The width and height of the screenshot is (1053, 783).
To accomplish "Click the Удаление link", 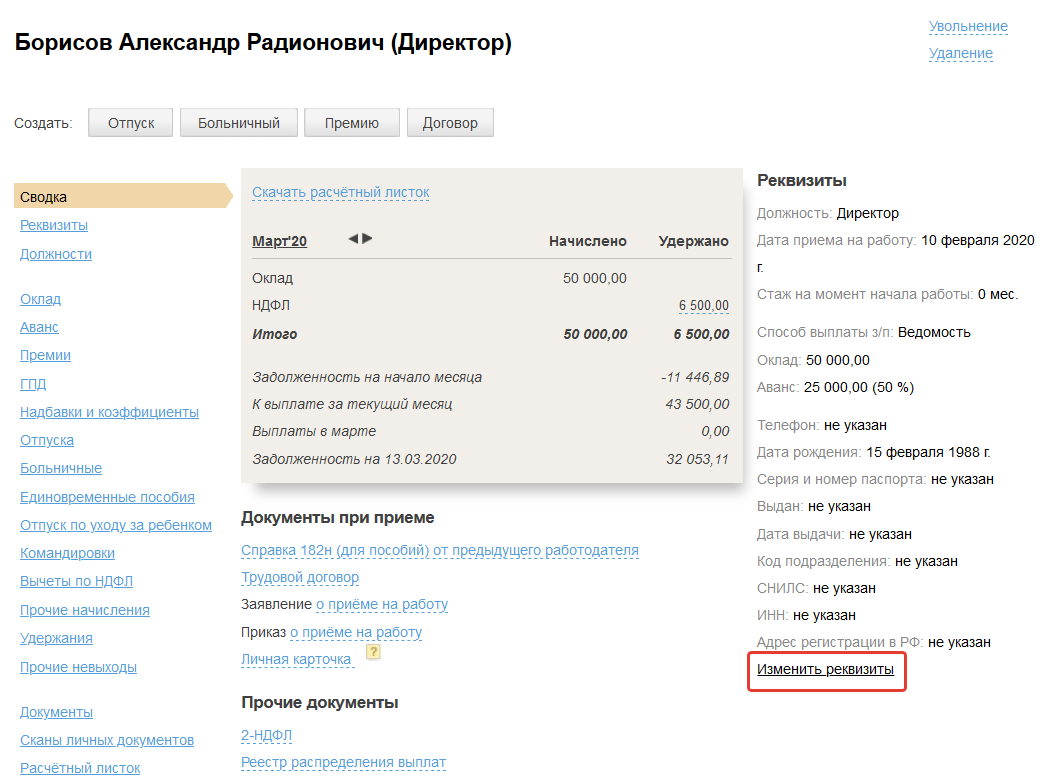I will tap(960, 53).
